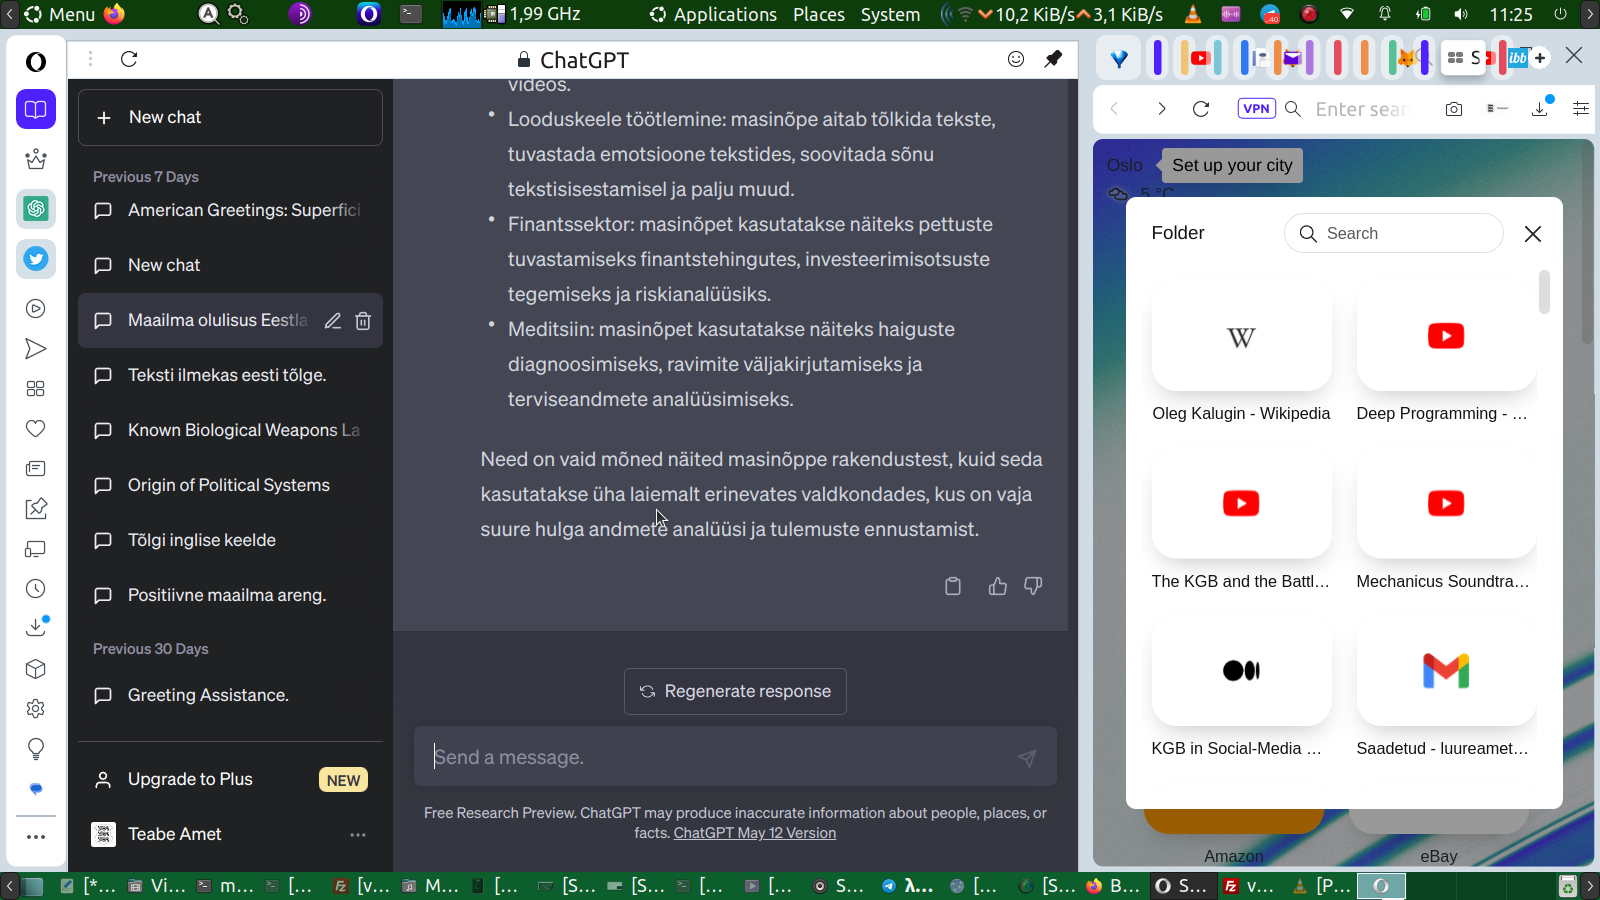Toggle the pin for ChatGPT sidebar panel
The image size is (1600, 900).
coord(1053,59)
